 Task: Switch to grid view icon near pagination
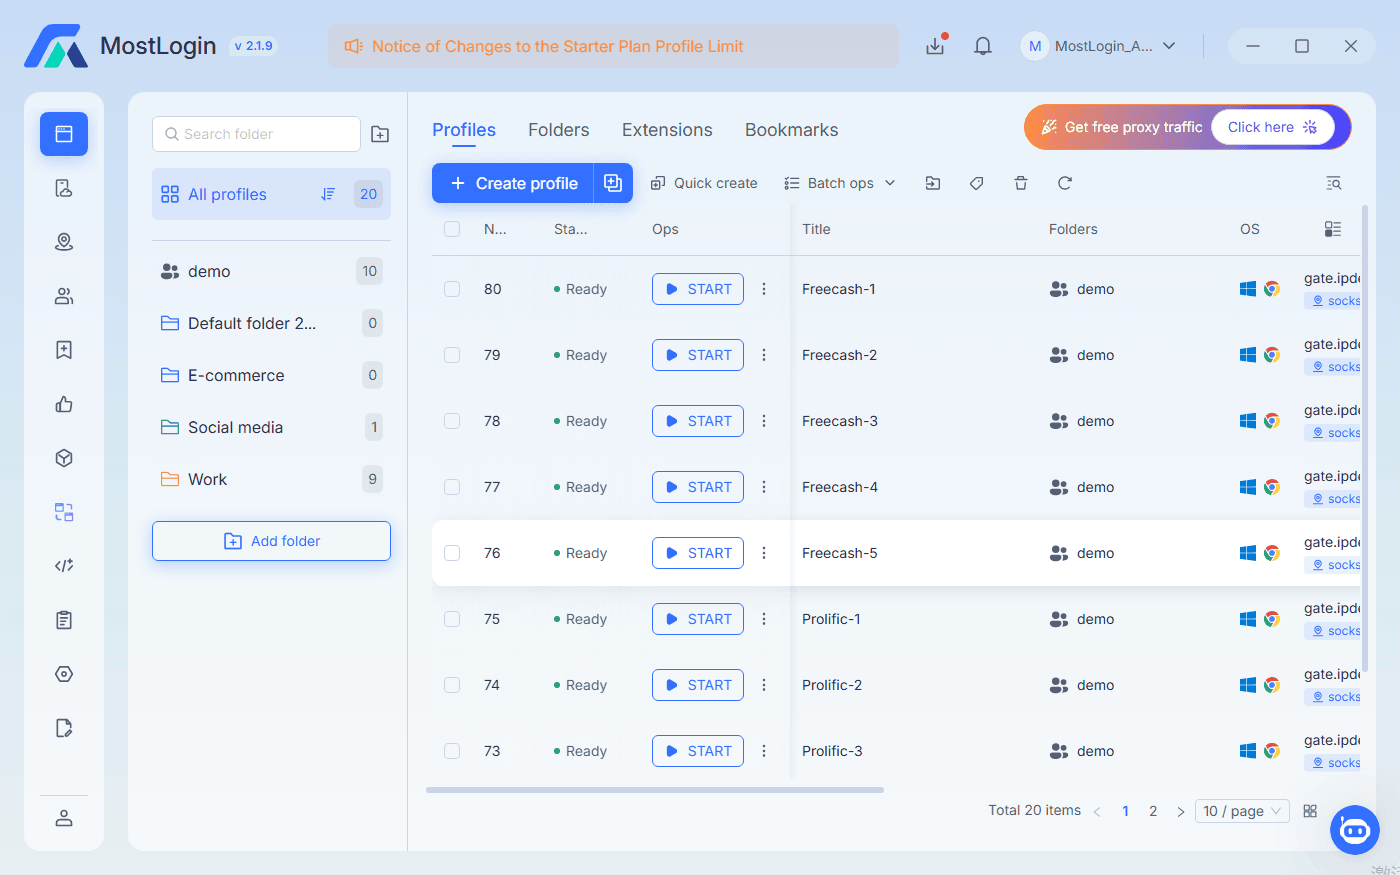click(x=1310, y=811)
